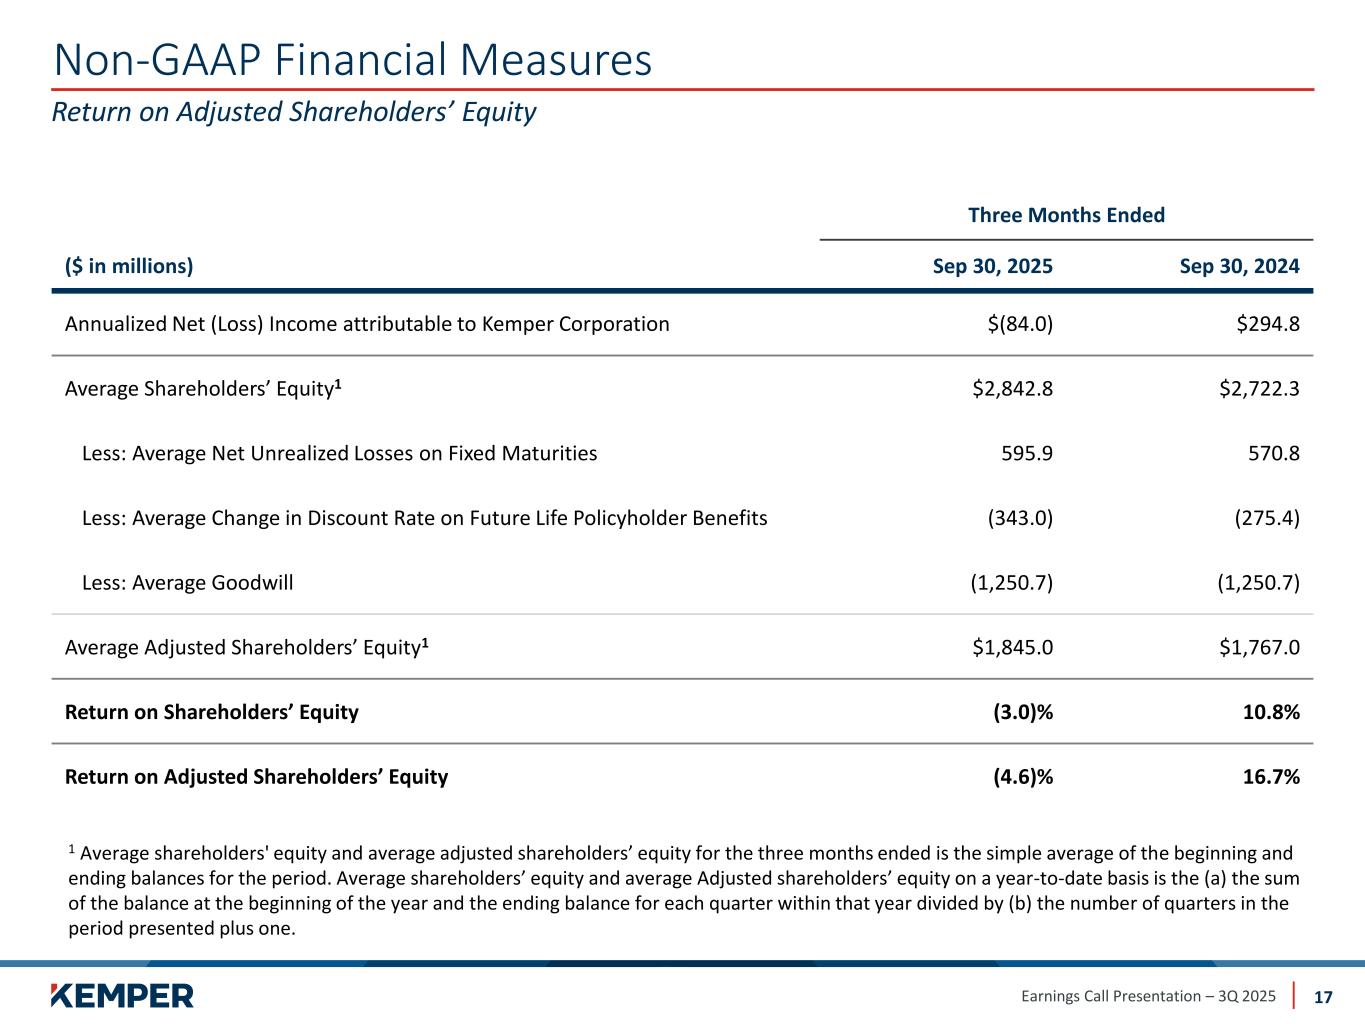Select the "Return on Adjusted Shareholders' Equity" subtitle
The image size is (1365, 1024).
pos(294,112)
